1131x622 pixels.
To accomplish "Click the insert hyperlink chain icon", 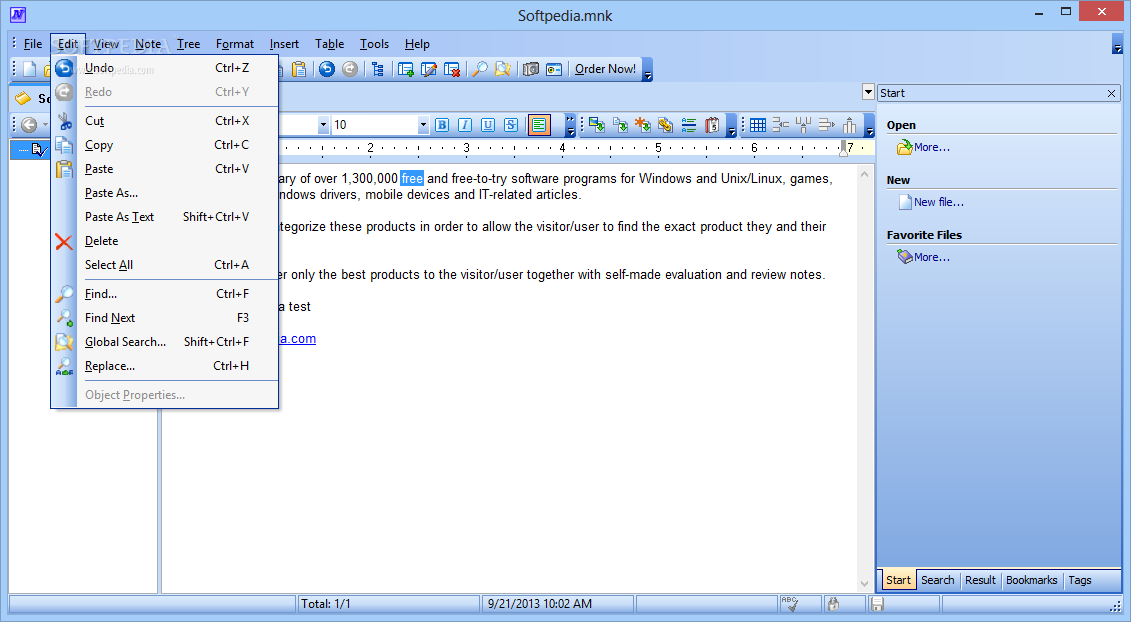I will pos(666,125).
